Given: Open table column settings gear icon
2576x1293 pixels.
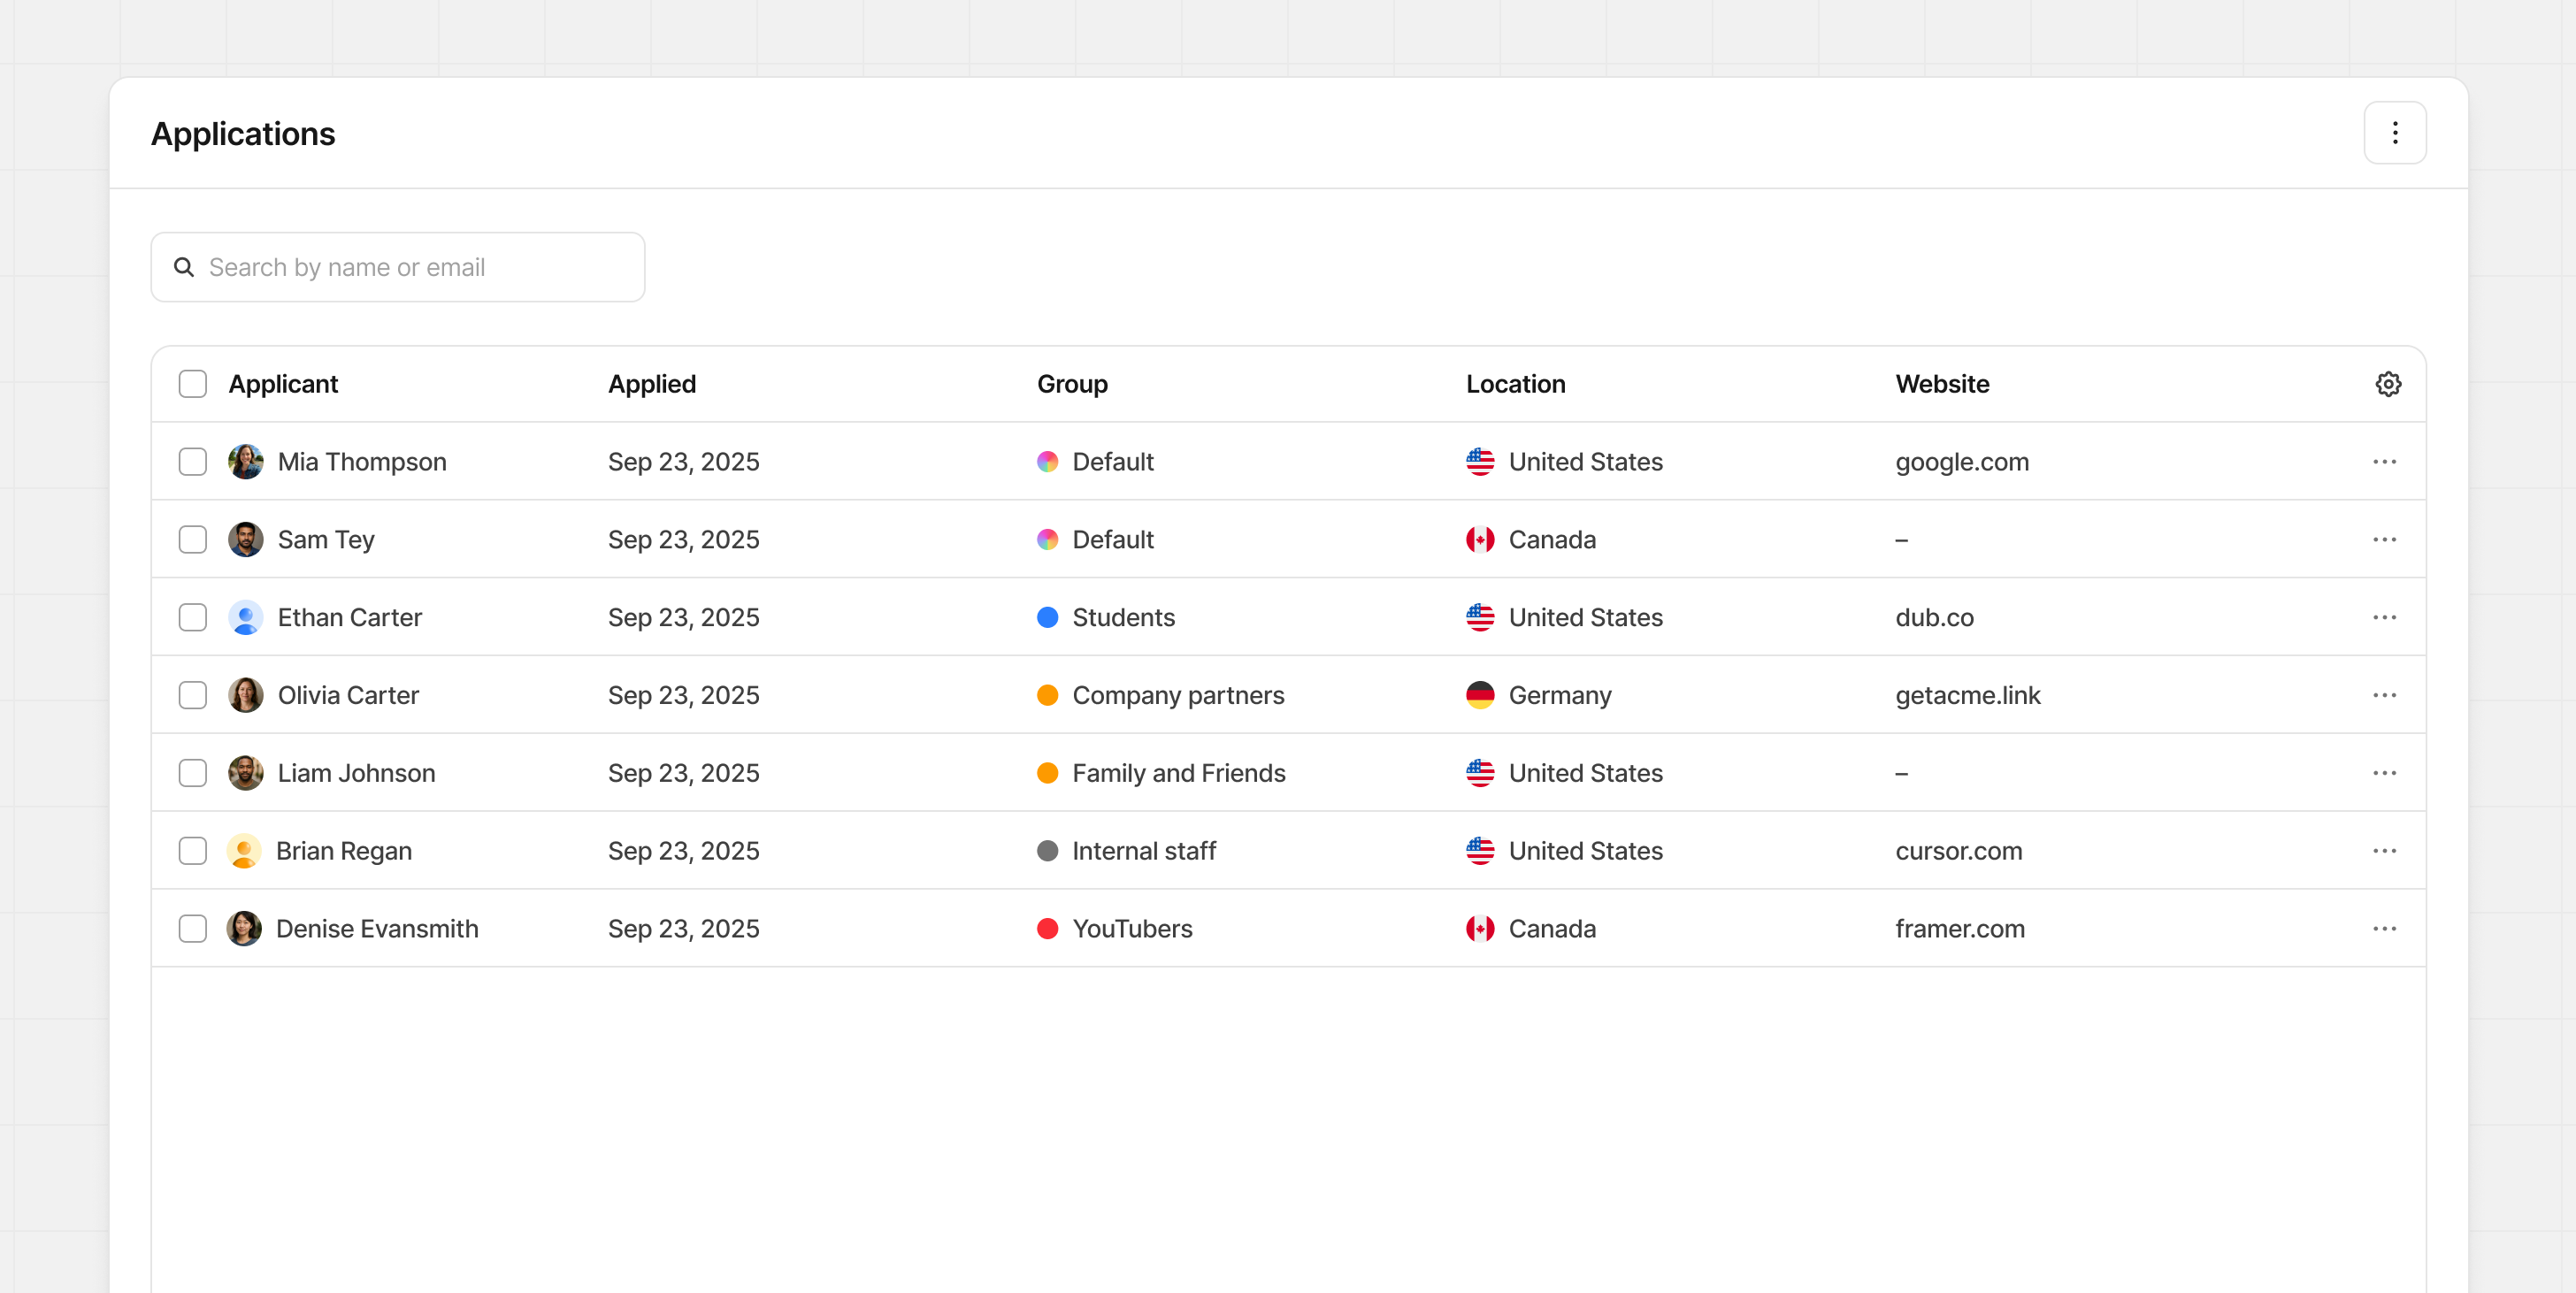Looking at the screenshot, I should 2388,384.
